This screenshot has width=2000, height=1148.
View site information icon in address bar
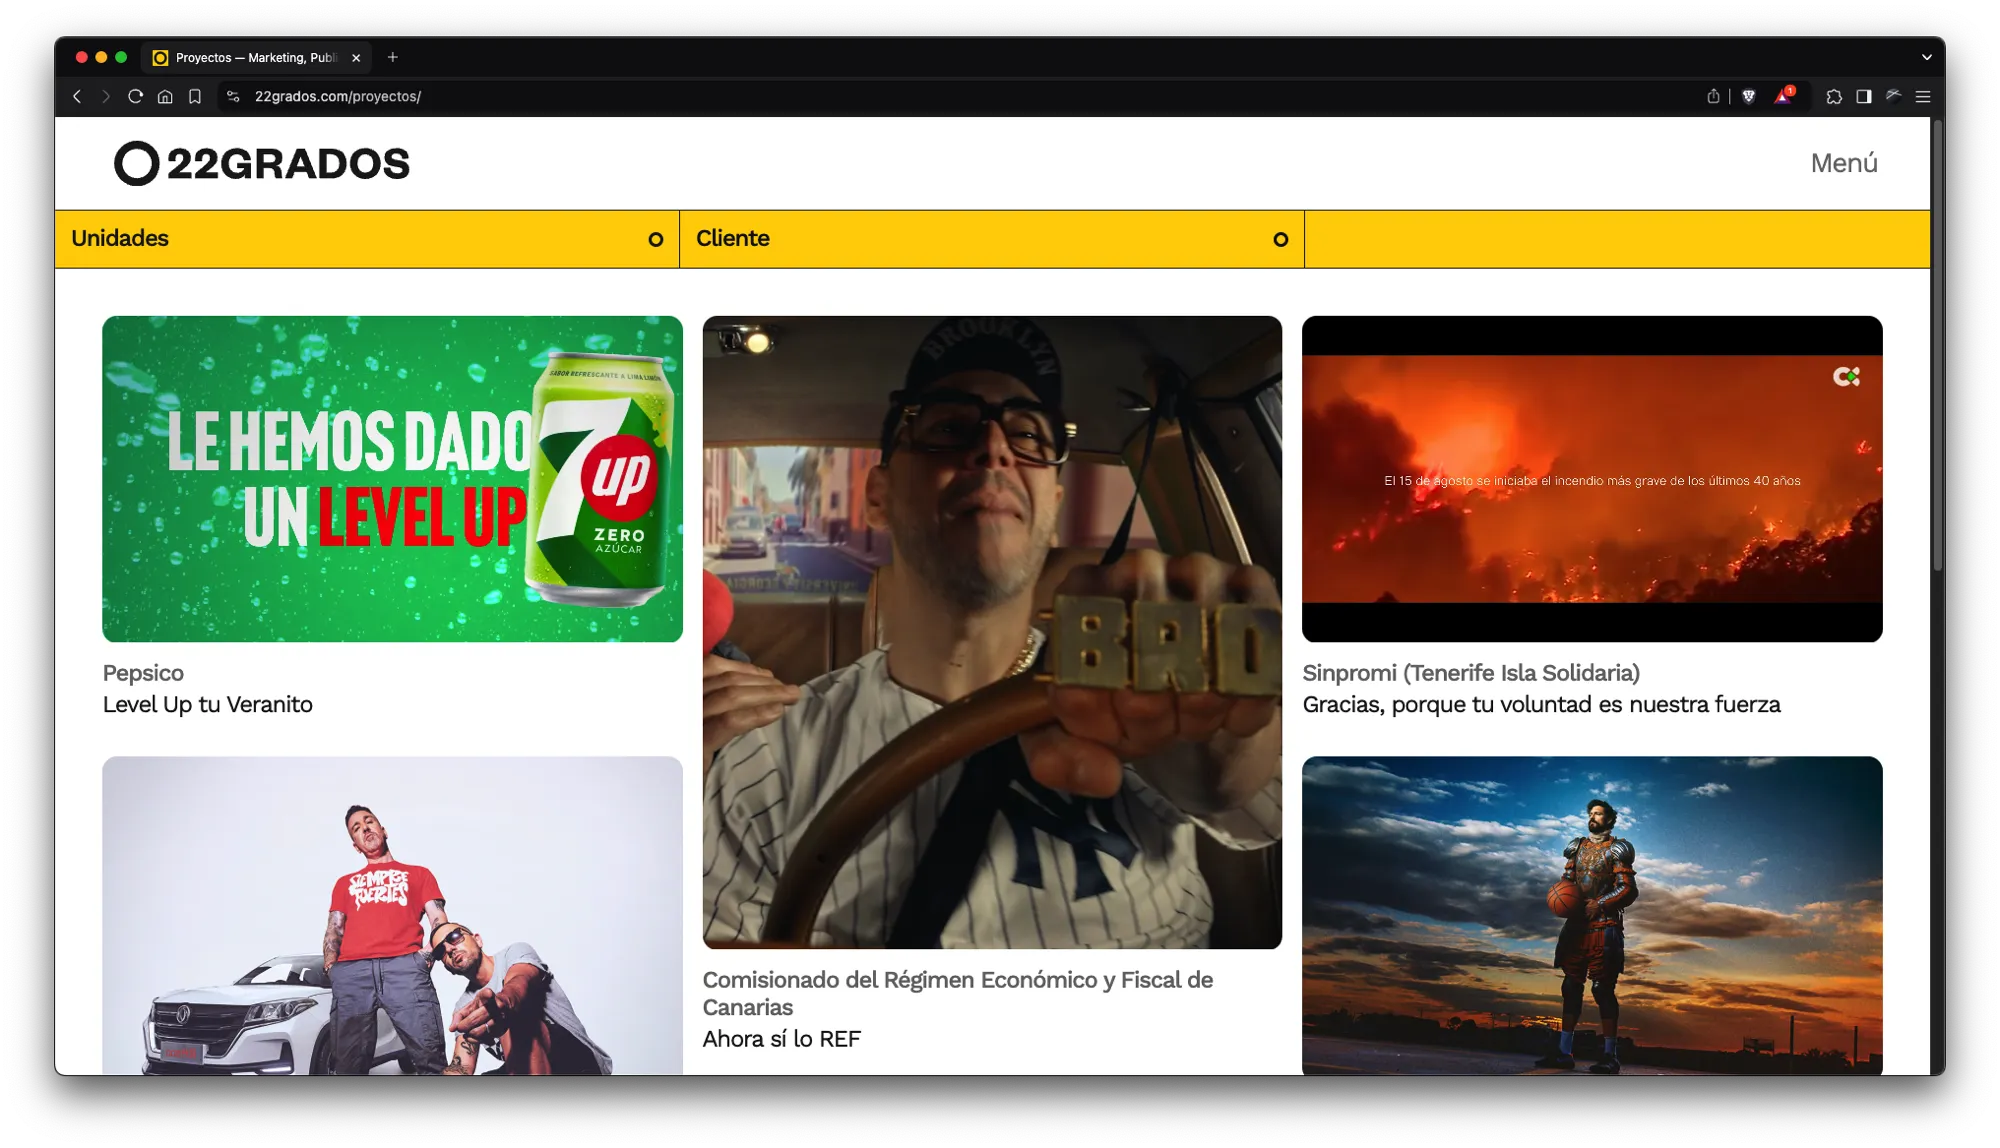[233, 97]
